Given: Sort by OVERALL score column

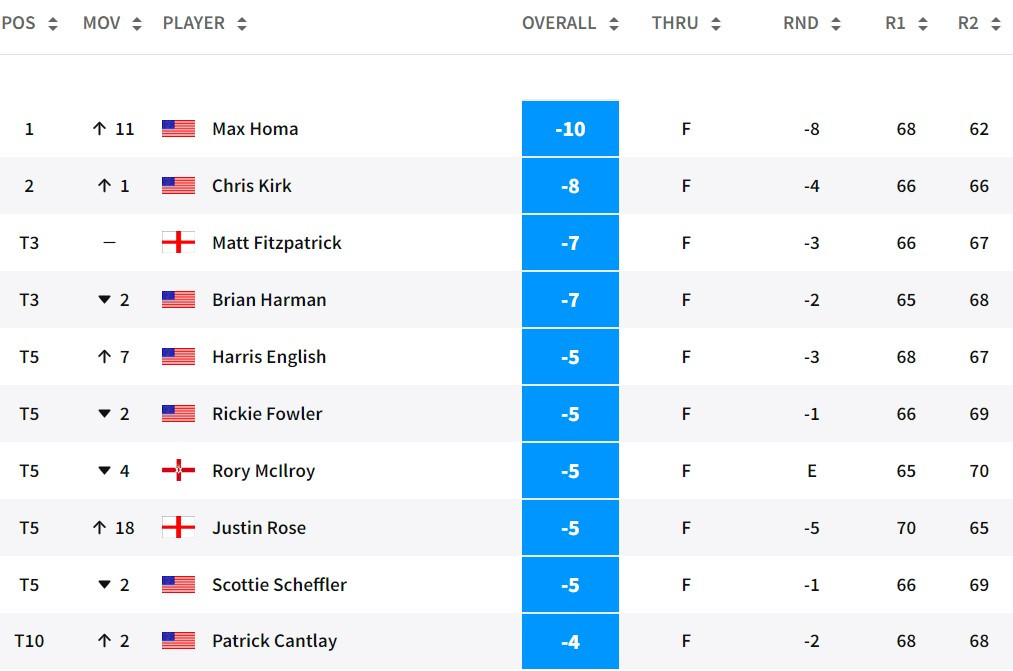Looking at the screenshot, I should [570, 23].
